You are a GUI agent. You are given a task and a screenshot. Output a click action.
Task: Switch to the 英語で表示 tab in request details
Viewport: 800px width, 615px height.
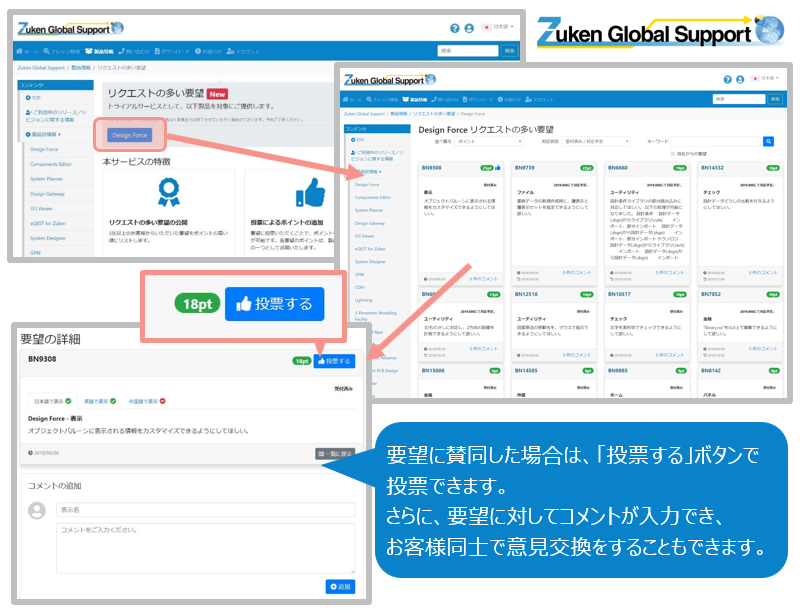[100, 401]
